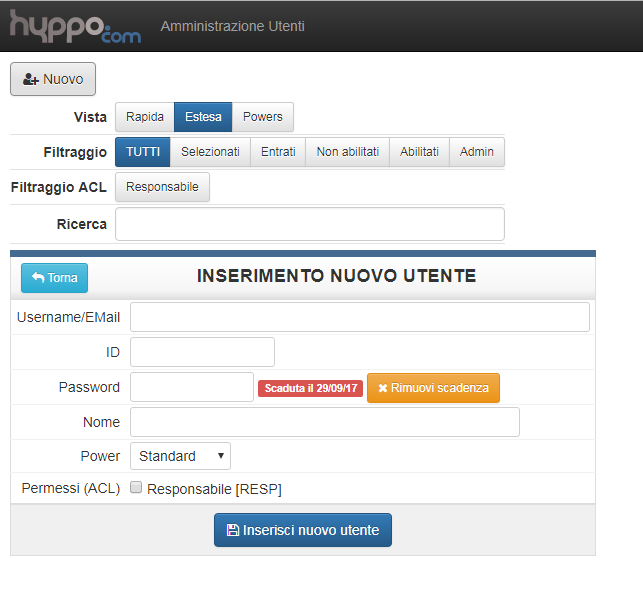Click Rimuovi scadenza button

click(433, 388)
